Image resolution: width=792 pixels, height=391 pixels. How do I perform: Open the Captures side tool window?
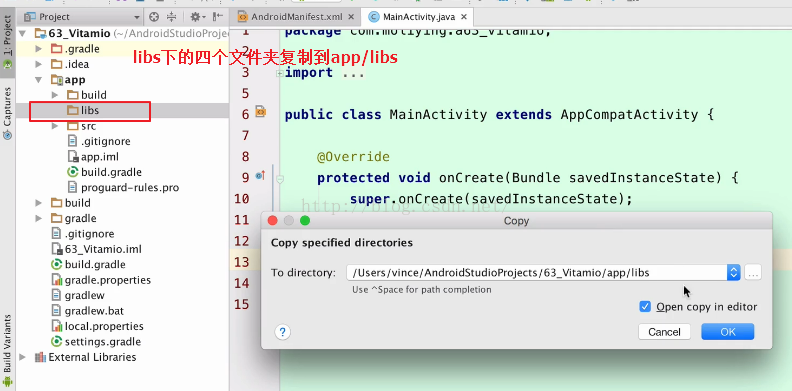[x=7, y=114]
